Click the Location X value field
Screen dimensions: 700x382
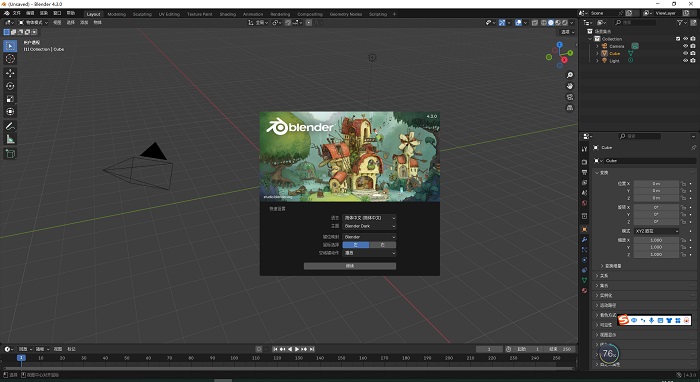click(656, 183)
